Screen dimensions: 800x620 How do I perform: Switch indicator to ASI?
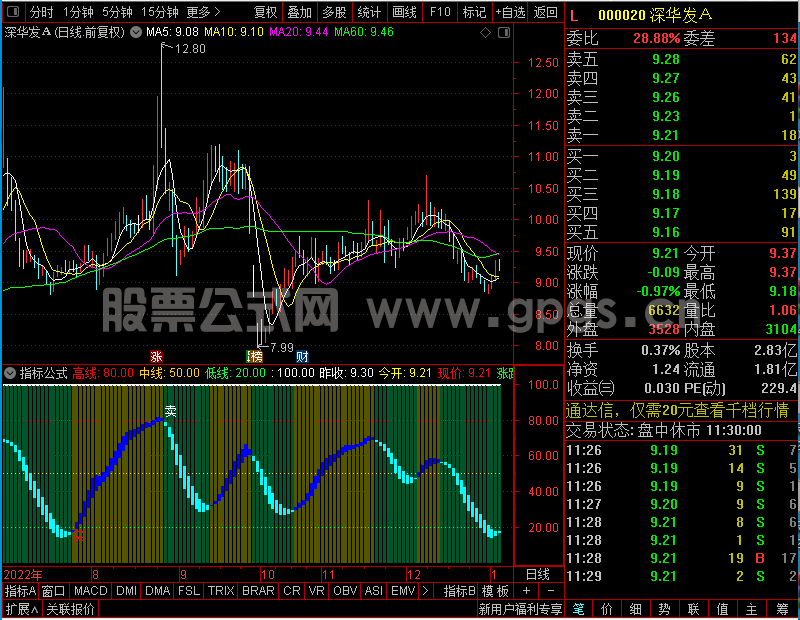point(373,591)
